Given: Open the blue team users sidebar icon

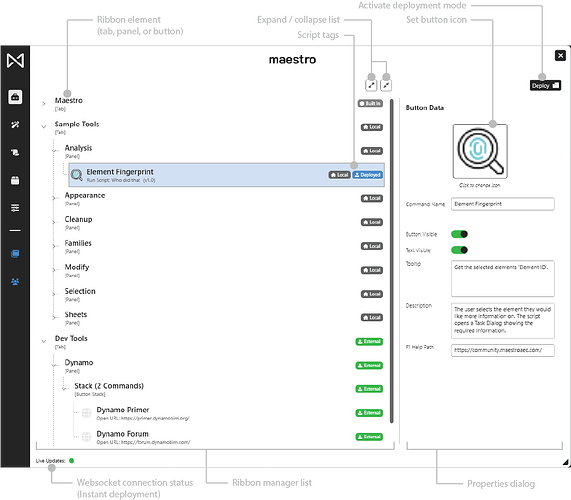Looking at the screenshot, I should pos(15,282).
